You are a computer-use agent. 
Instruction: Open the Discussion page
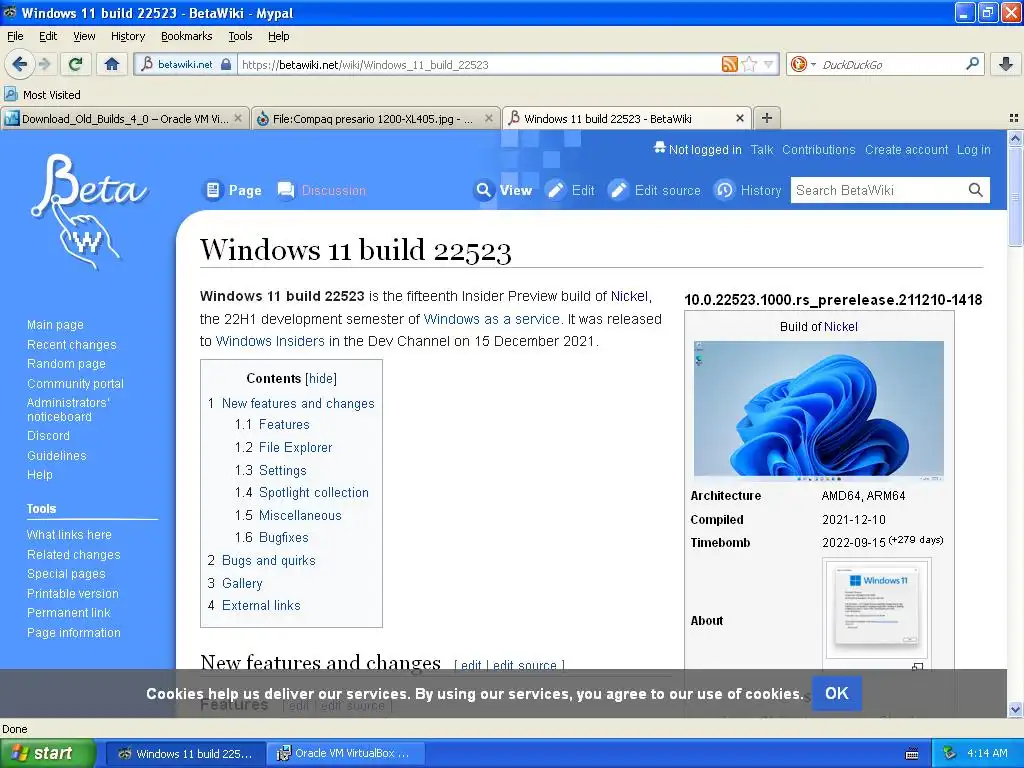tap(333, 190)
